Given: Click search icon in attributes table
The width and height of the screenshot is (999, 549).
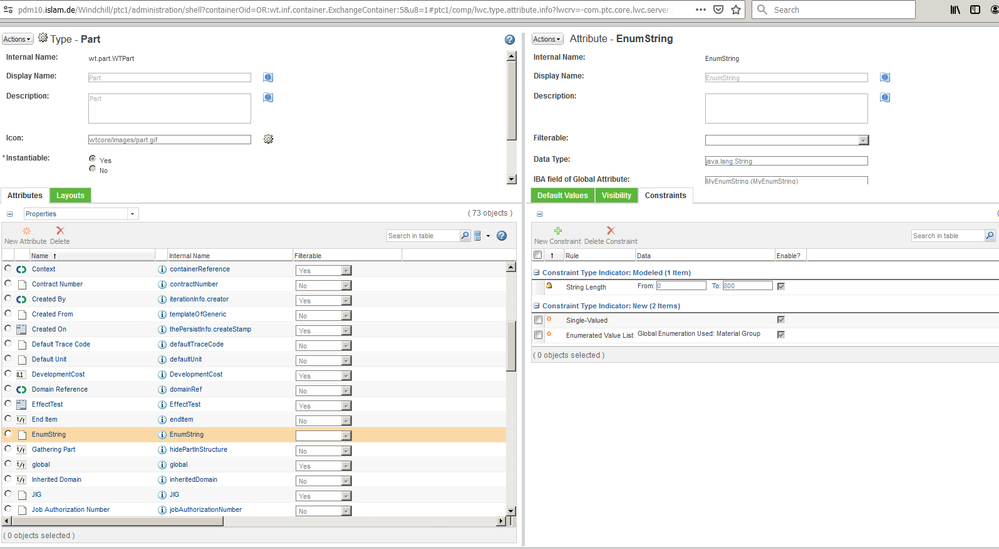Looking at the screenshot, I should pos(465,236).
